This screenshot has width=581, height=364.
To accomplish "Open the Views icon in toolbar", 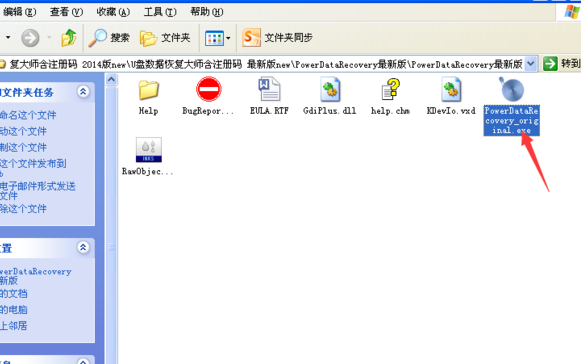I will pyautogui.click(x=214, y=38).
